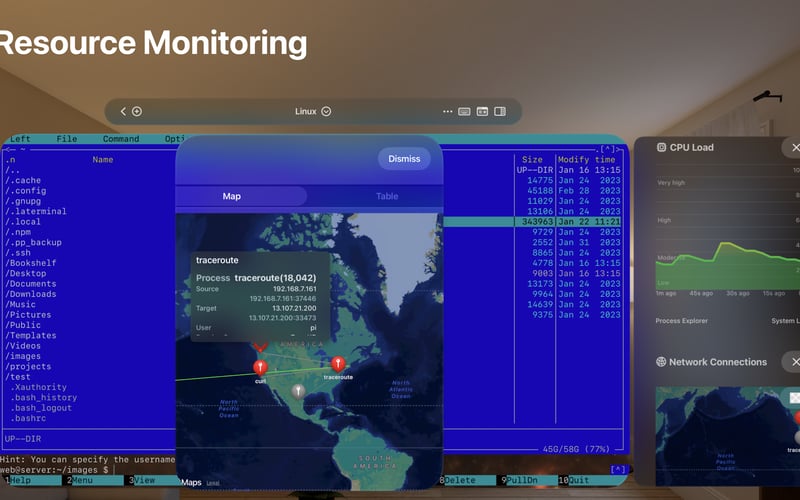Open the three-dot more options menu
This screenshot has width=800, height=500.
tap(447, 111)
